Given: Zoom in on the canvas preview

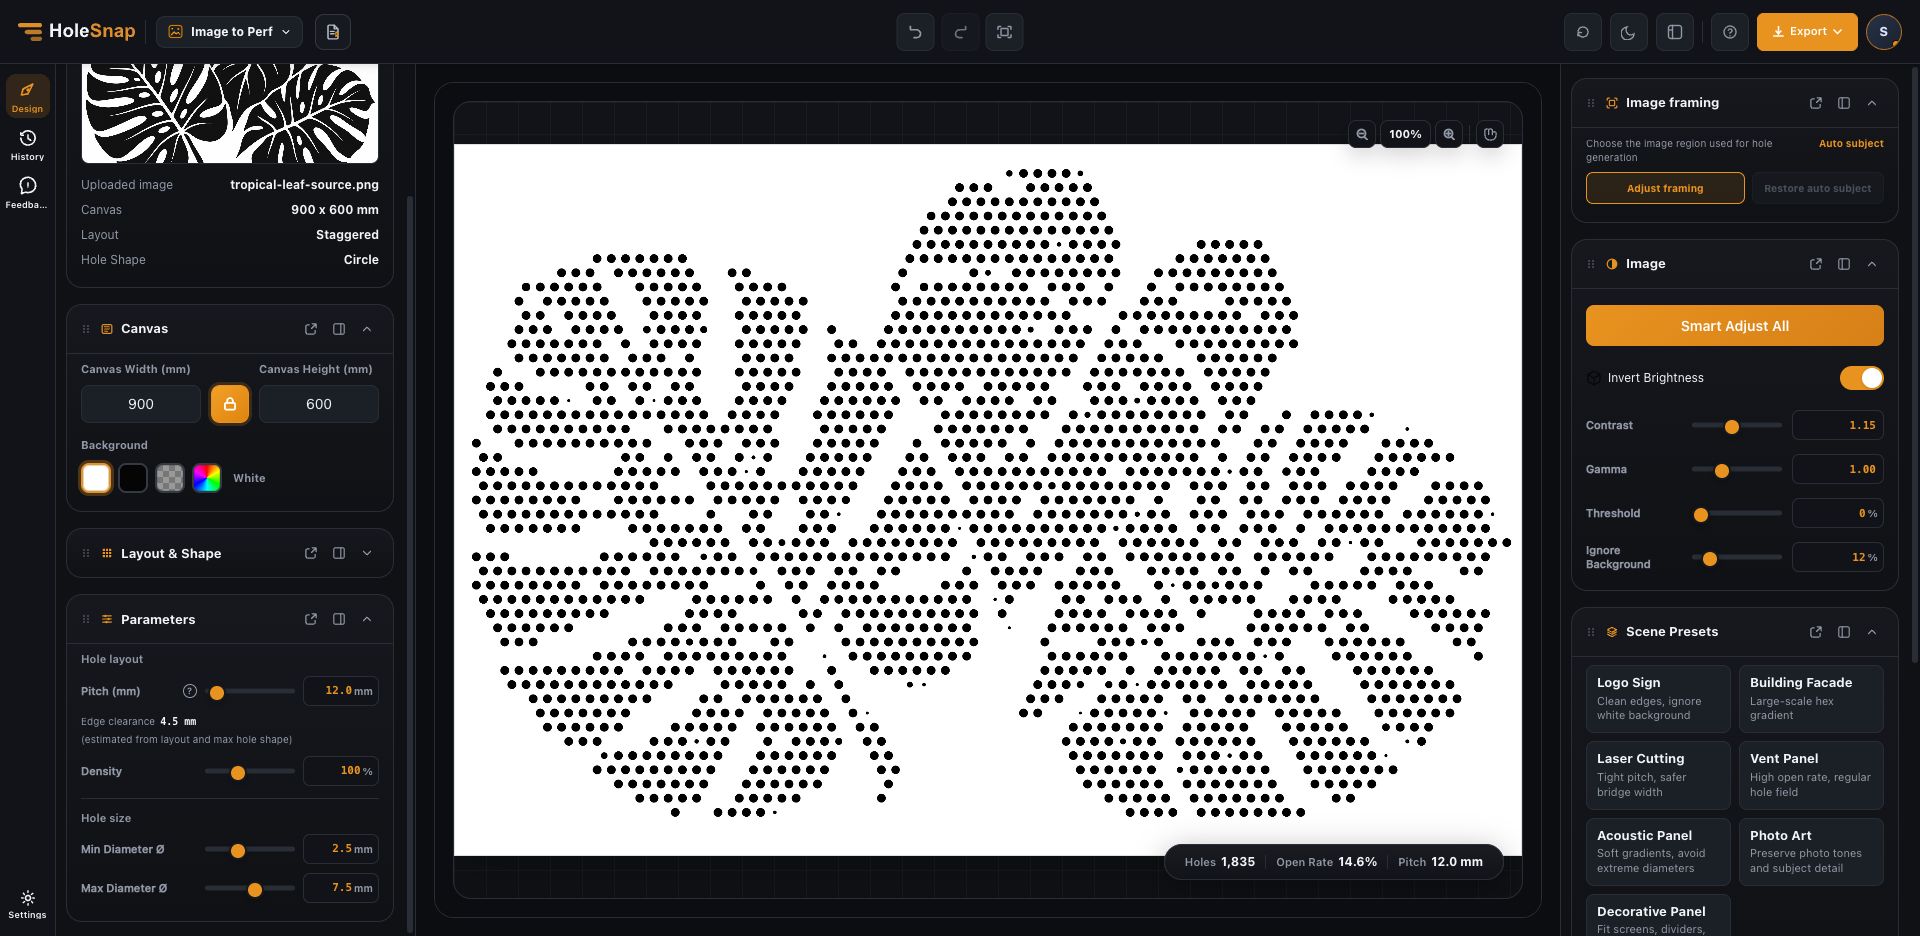Looking at the screenshot, I should tap(1449, 134).
